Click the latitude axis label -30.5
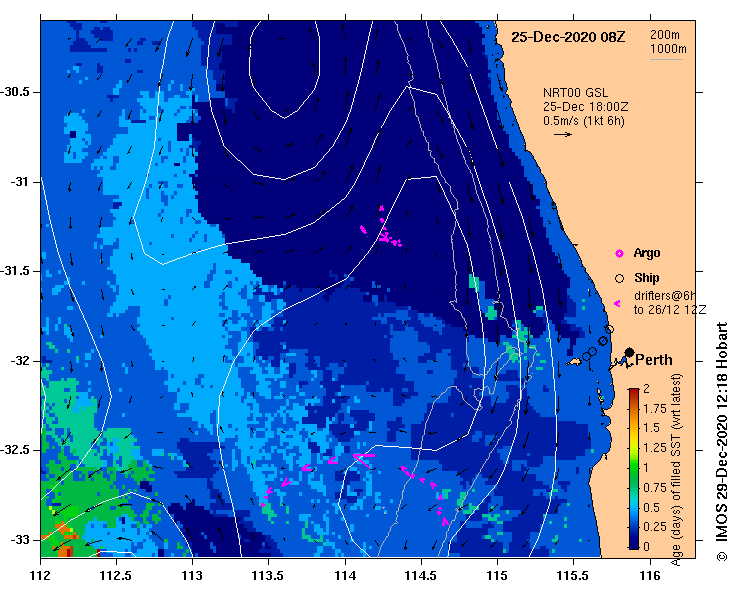This screenshot has width=739, height=592. pos(15,92)
